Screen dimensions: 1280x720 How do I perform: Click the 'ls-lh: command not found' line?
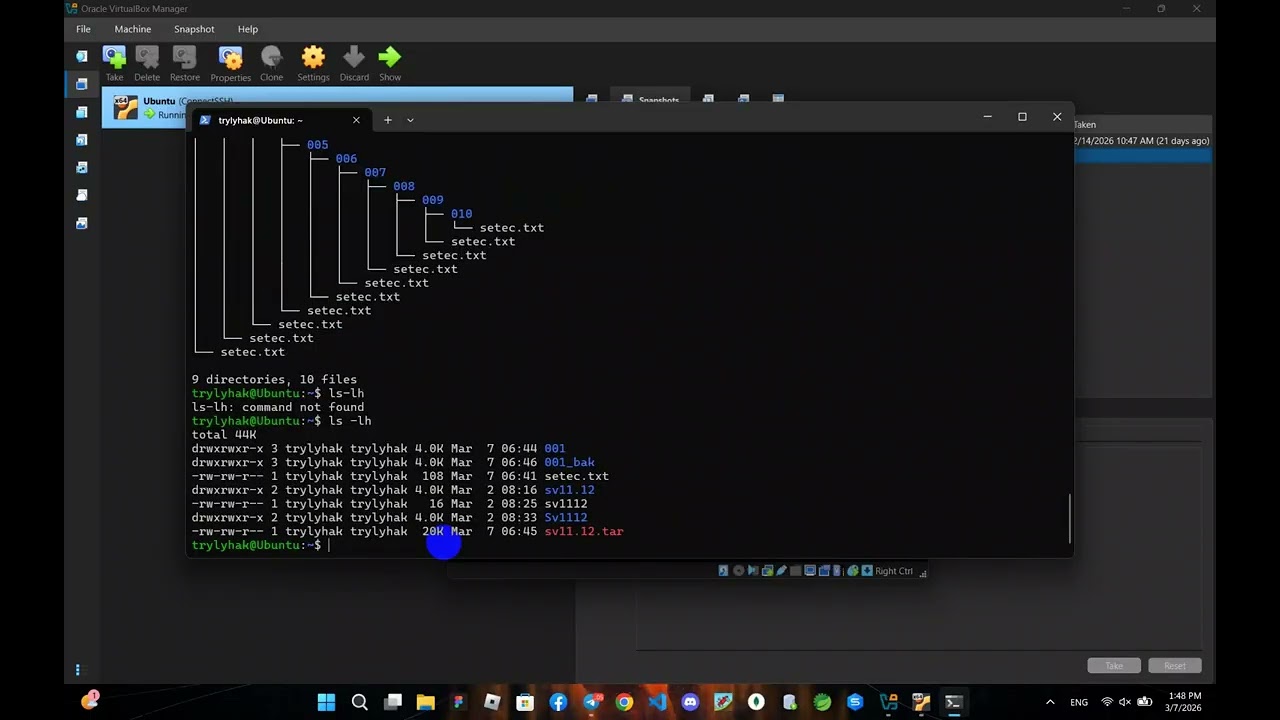tap(278, 407)
